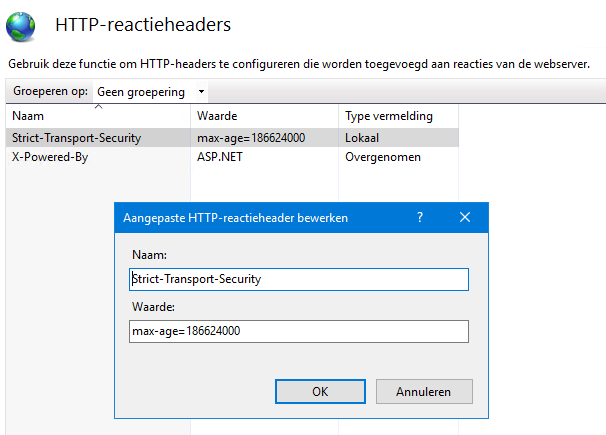
Task: Focus the Naam input field in dialog
Action: click(299, 279)
